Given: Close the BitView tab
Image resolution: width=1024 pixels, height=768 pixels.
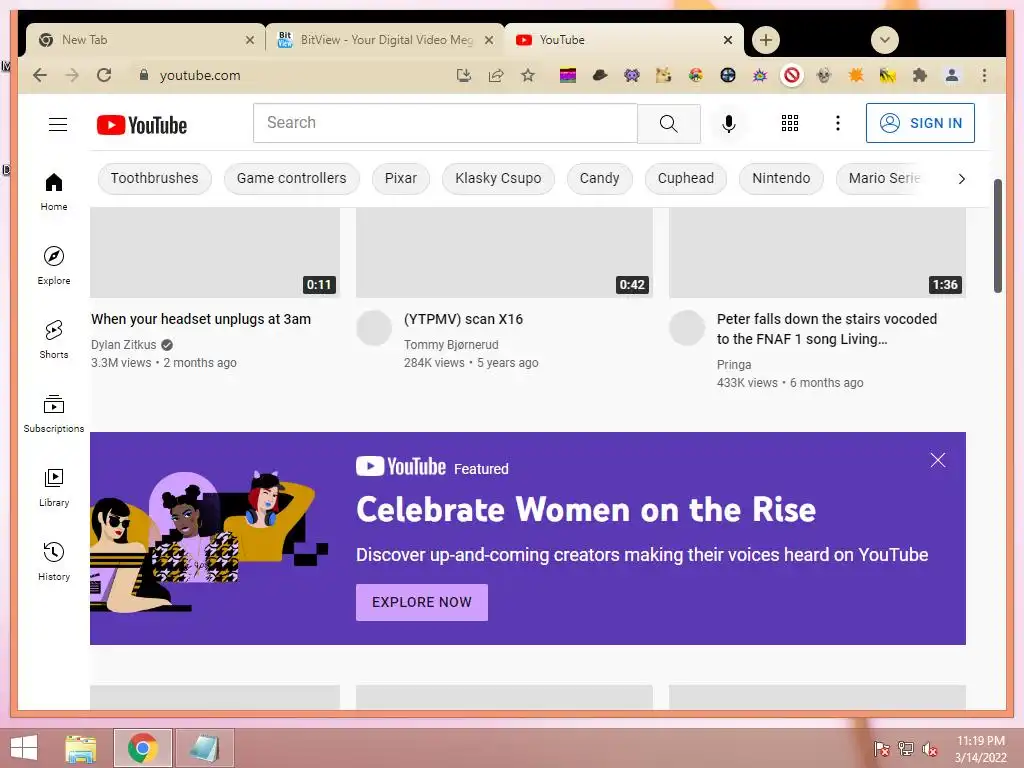Looking at the screenshot, I should [488, 40].
